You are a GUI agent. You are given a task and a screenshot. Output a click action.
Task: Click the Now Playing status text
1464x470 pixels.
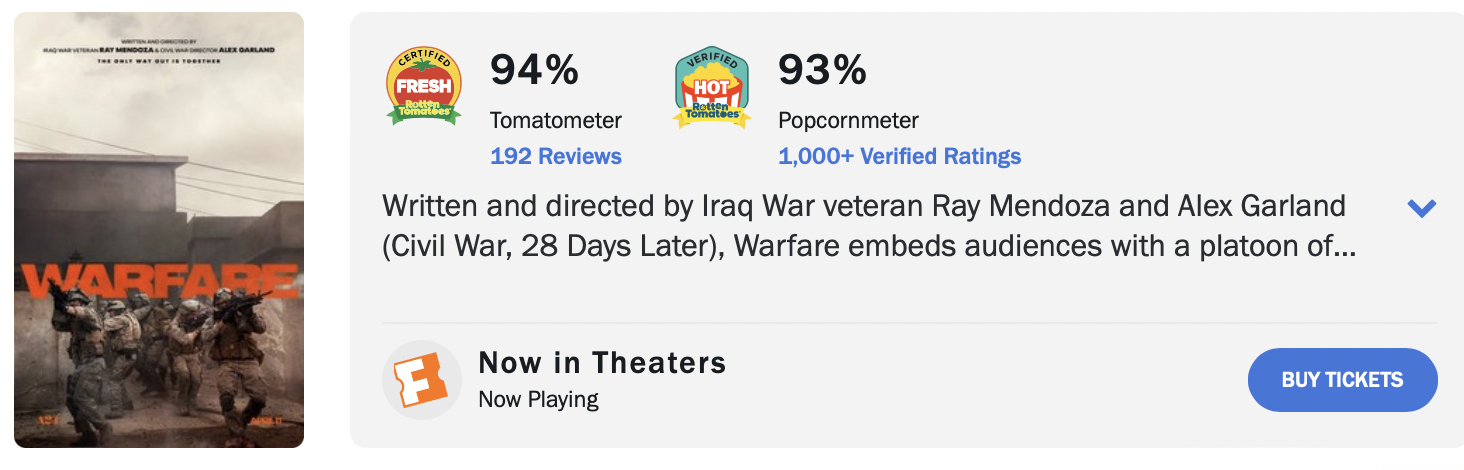click(x=538, y=399)
